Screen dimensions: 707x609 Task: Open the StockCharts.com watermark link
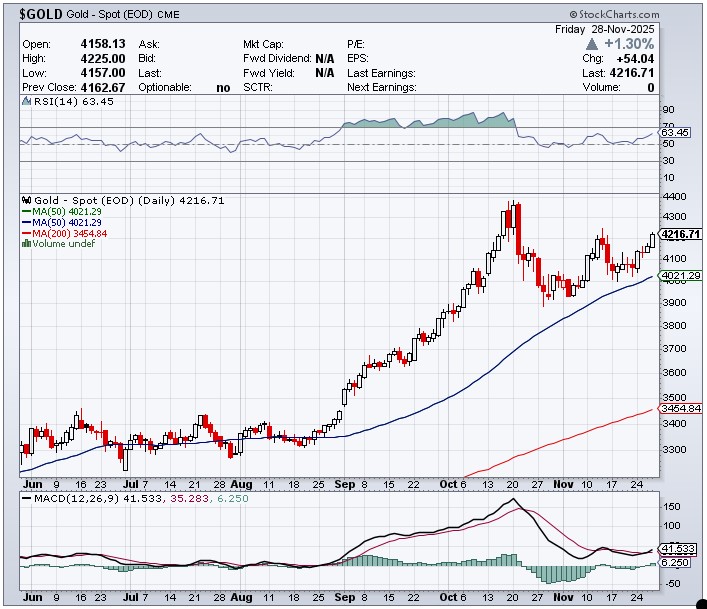(x=615, y=15)
